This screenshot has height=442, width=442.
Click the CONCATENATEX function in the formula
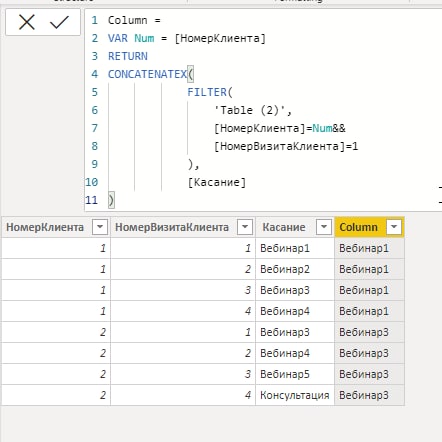pos(147,74)
